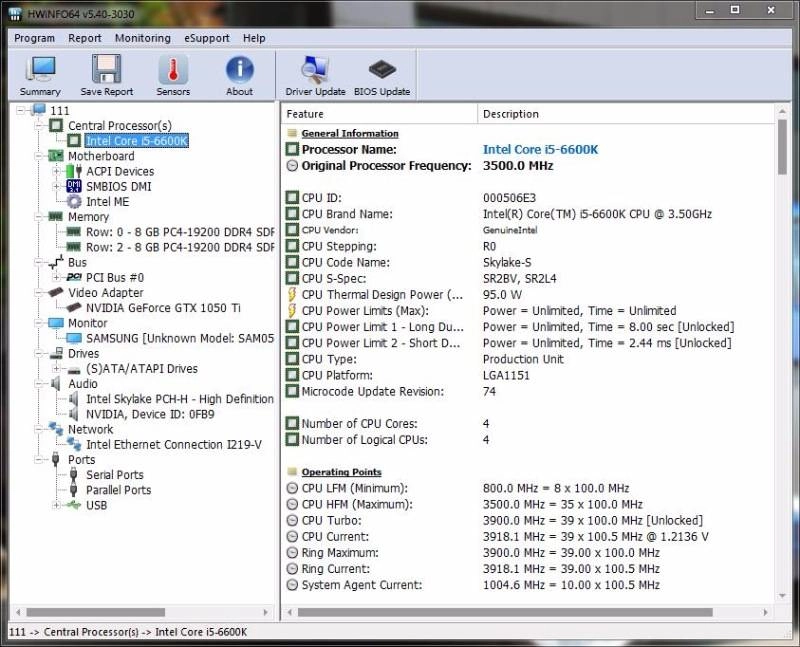The height and width of the screenshot is (647, 800).
Task: Select memory Row: 2 8 GB module
Action: 180,247
